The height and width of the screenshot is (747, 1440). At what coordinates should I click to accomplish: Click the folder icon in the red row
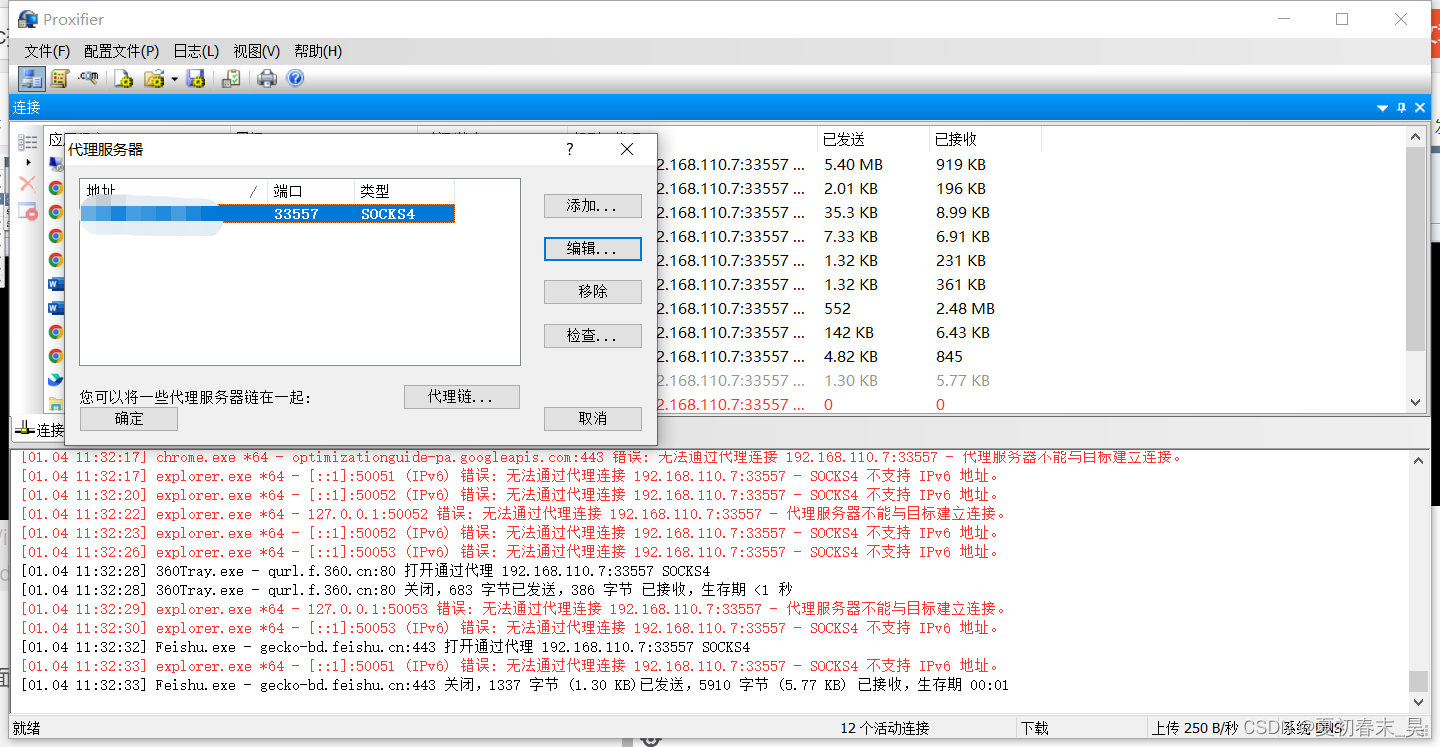(x=56, y=404)
